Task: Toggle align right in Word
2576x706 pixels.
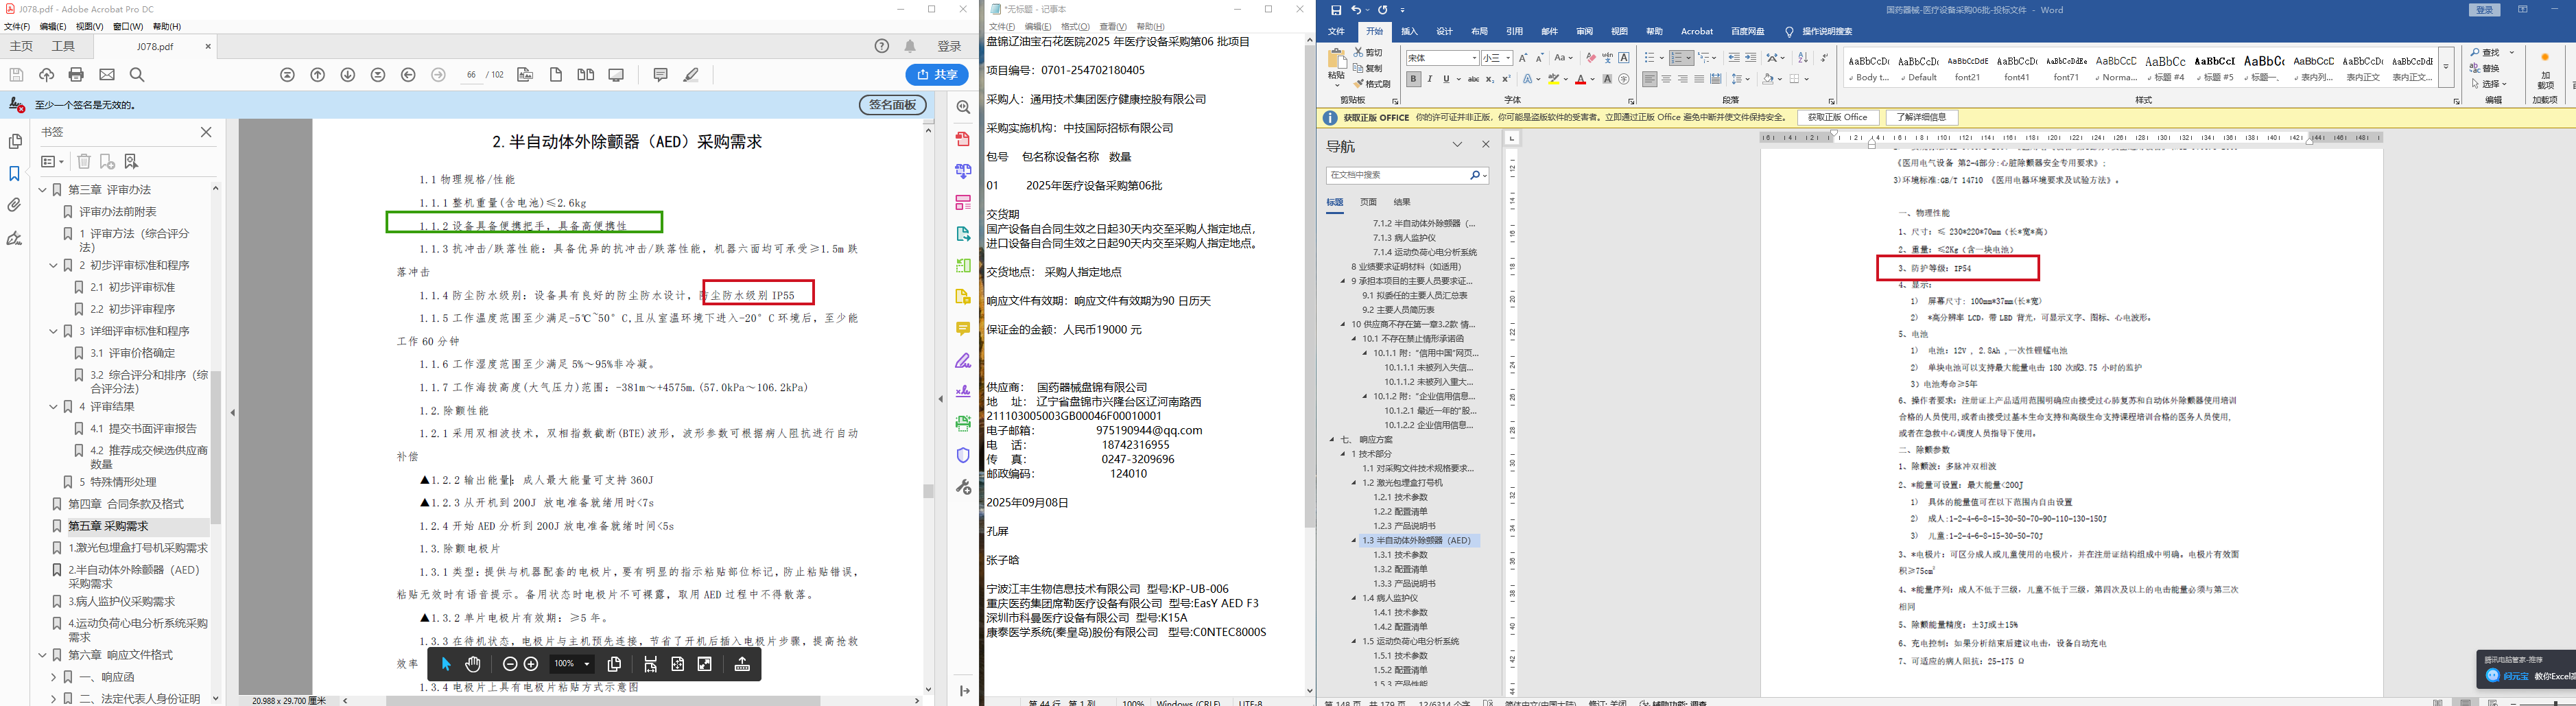Action: point(1683,79)
